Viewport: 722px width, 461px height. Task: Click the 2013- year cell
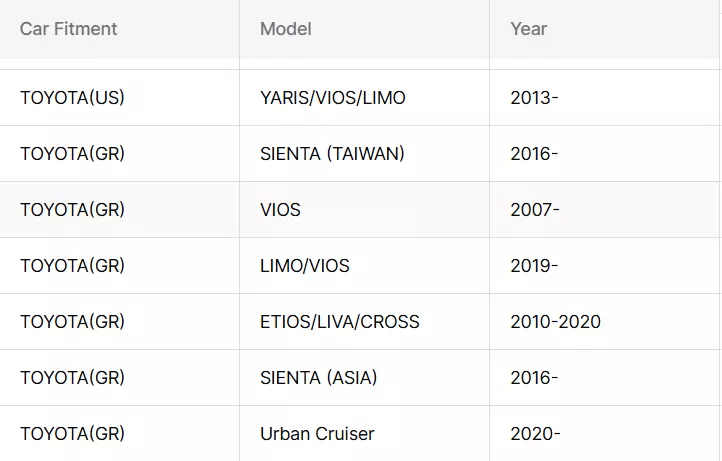click(x=604, y=98)
